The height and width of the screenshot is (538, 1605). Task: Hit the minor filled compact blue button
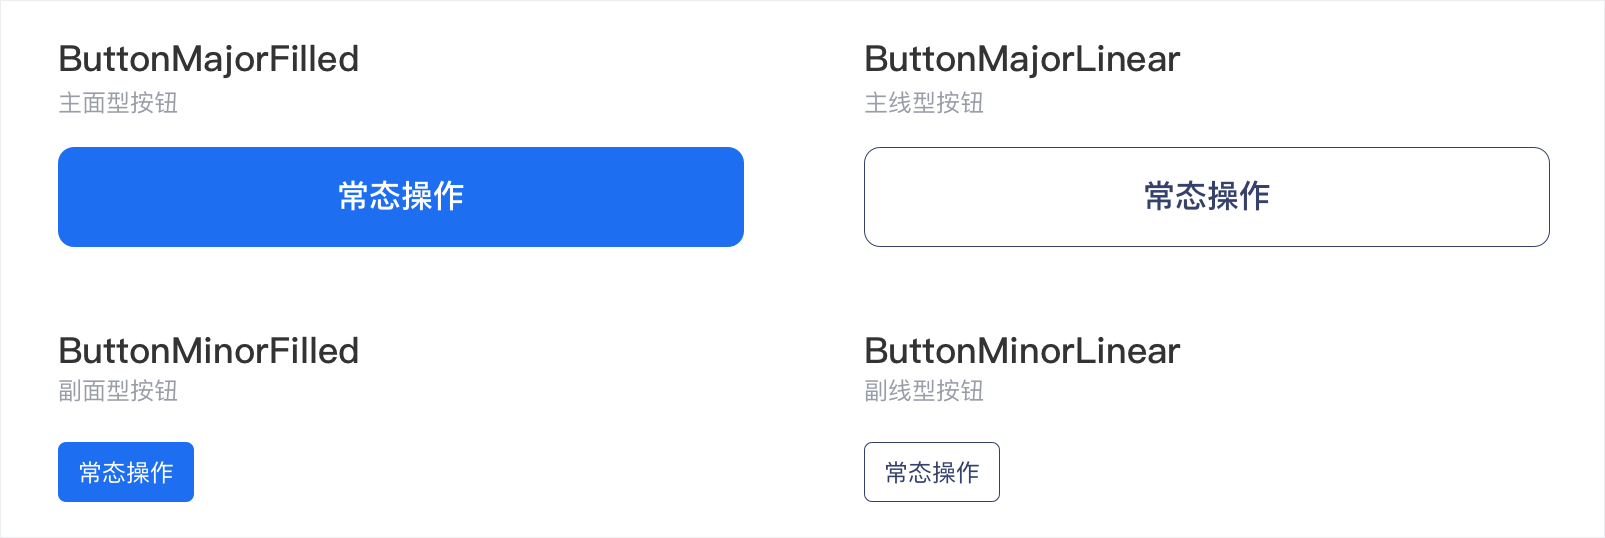pyautogui.click(x=126, y=472)
